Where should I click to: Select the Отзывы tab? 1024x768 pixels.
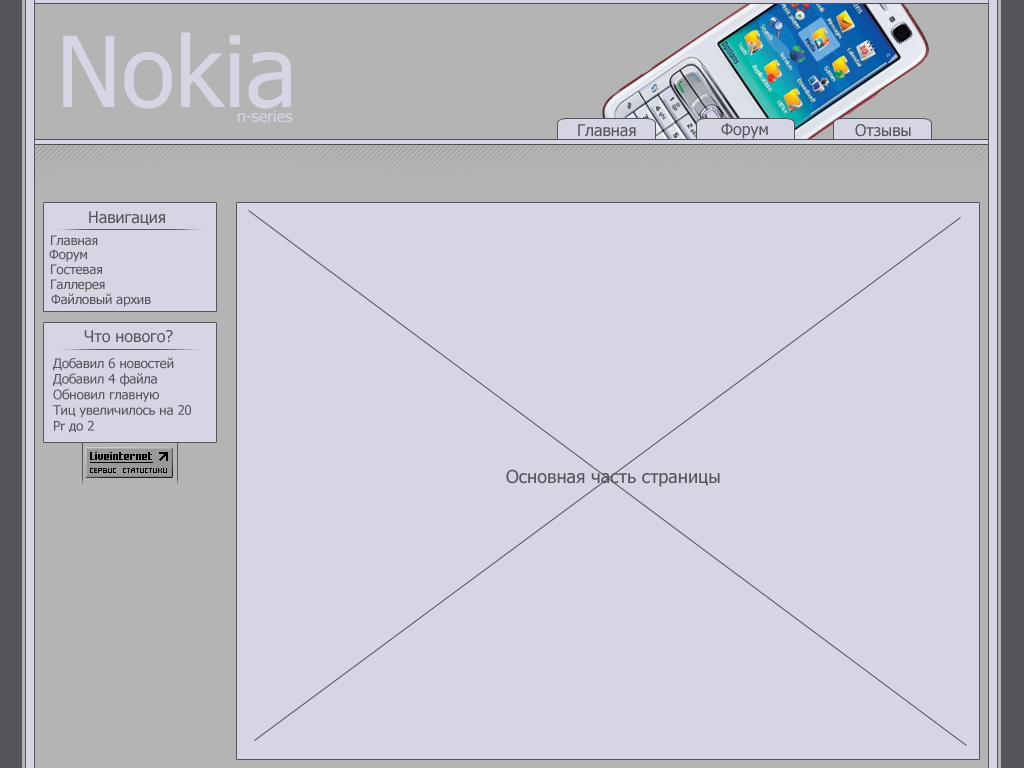(882, 129)
